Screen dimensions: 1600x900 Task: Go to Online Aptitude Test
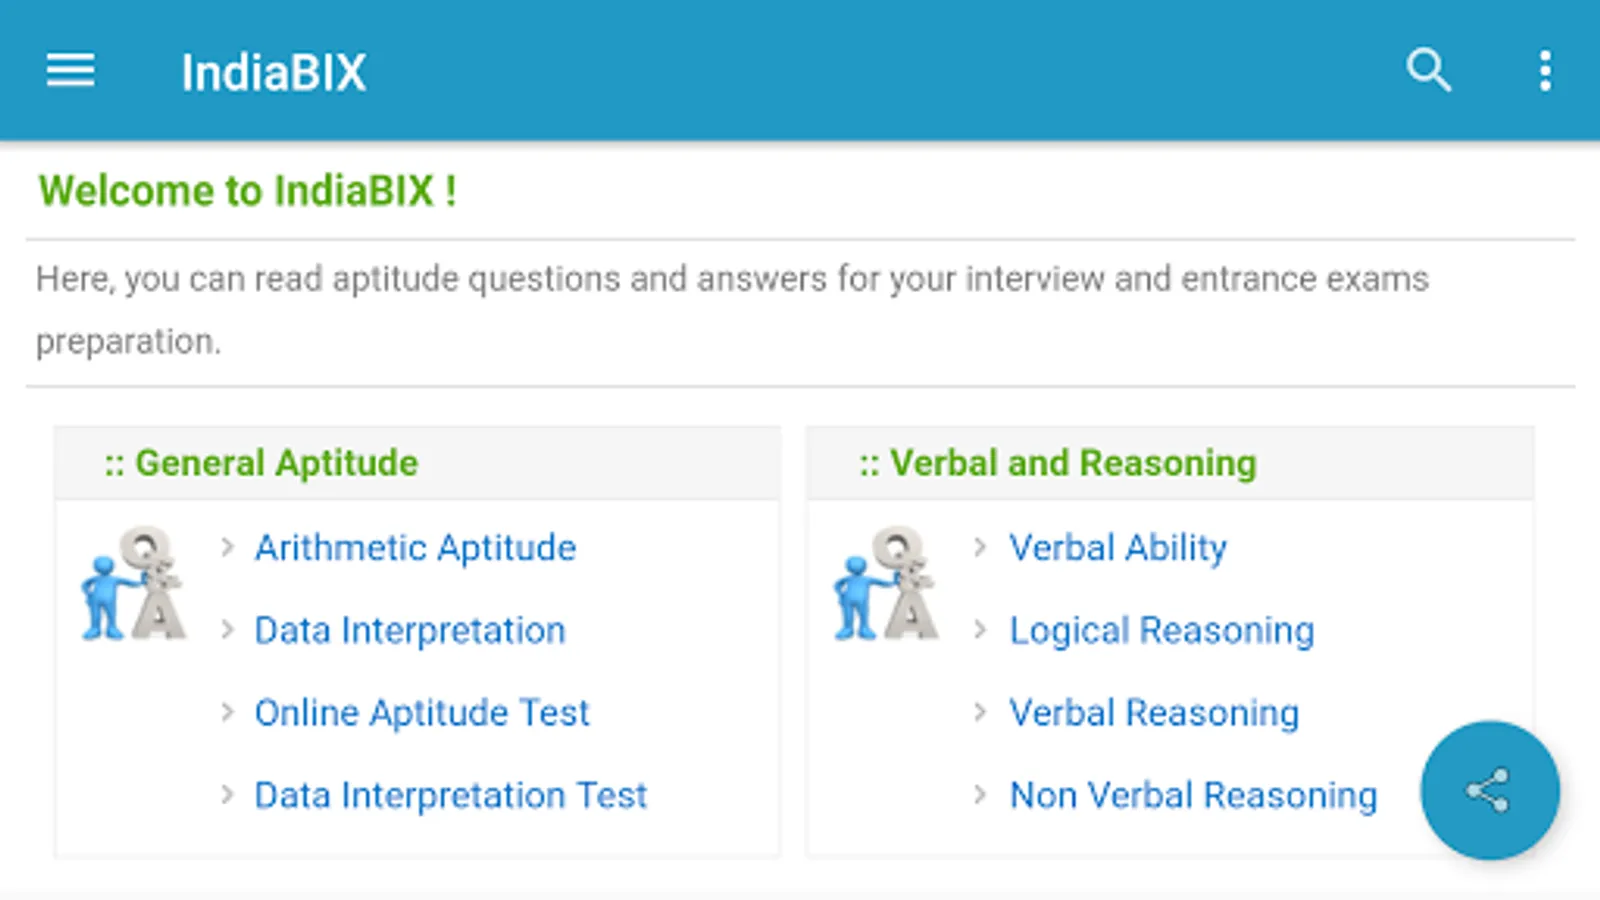[x=422, y=713]
